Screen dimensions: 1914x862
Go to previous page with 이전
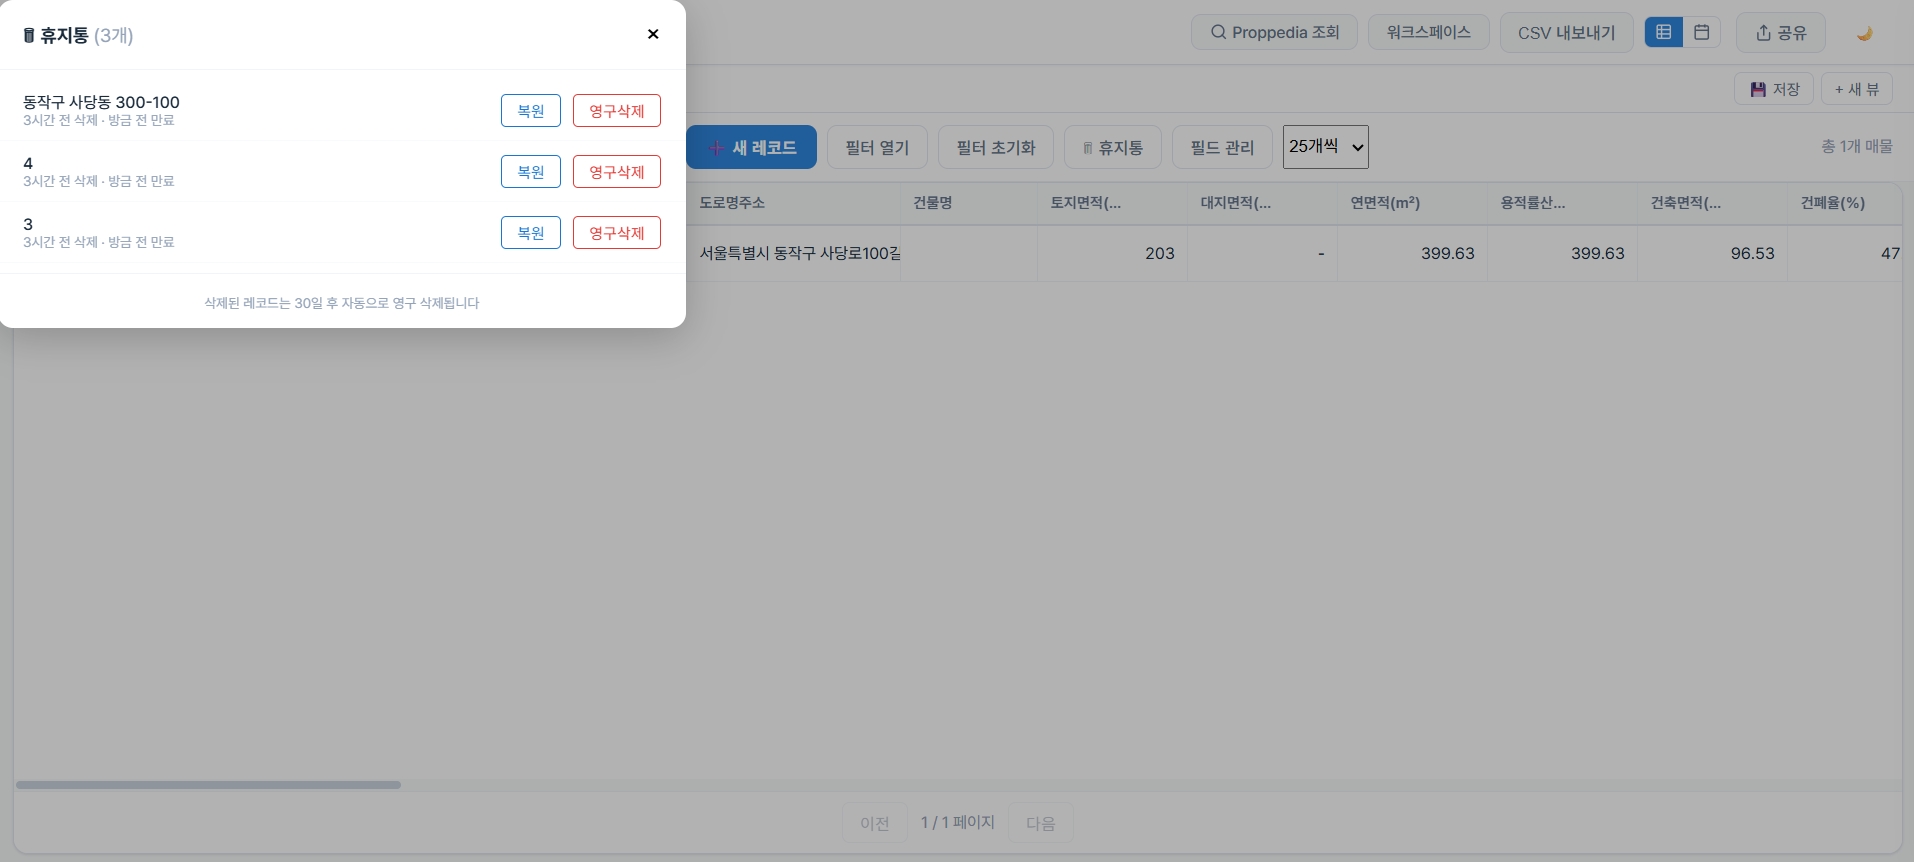click(875, 823)
